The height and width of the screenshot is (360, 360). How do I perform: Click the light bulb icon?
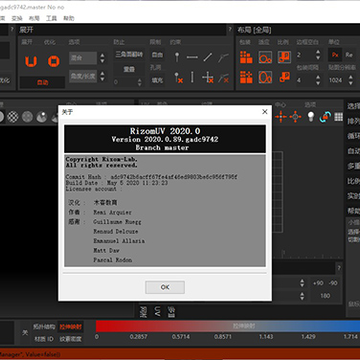[311, 116]
